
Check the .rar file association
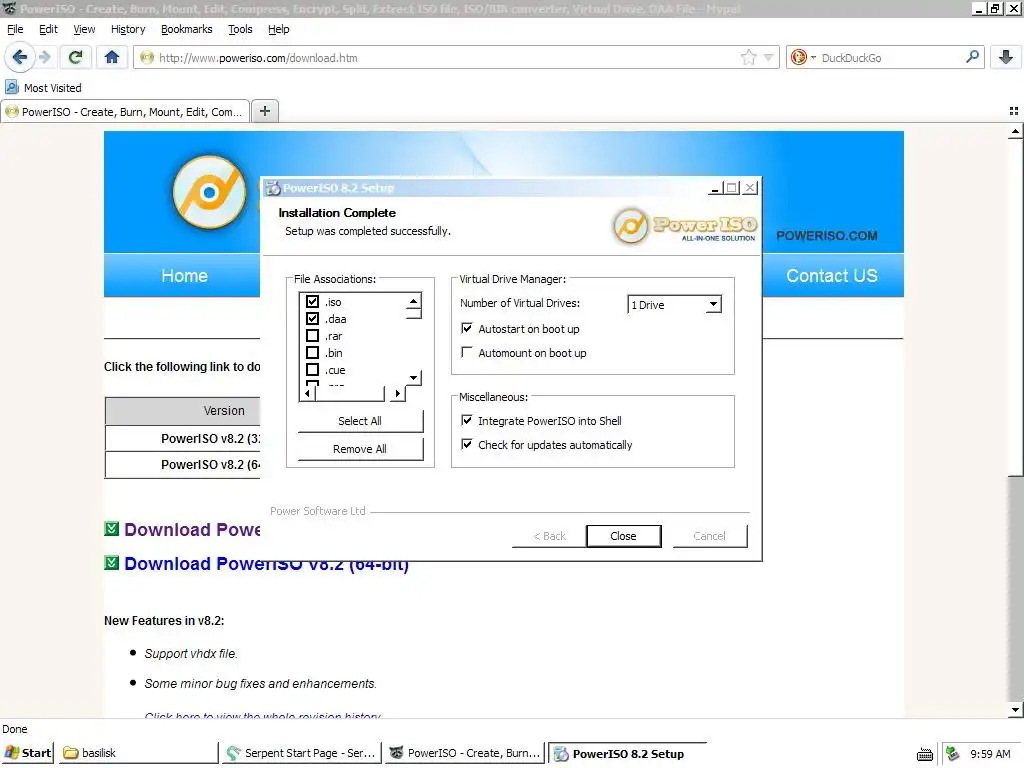(312, 336)
